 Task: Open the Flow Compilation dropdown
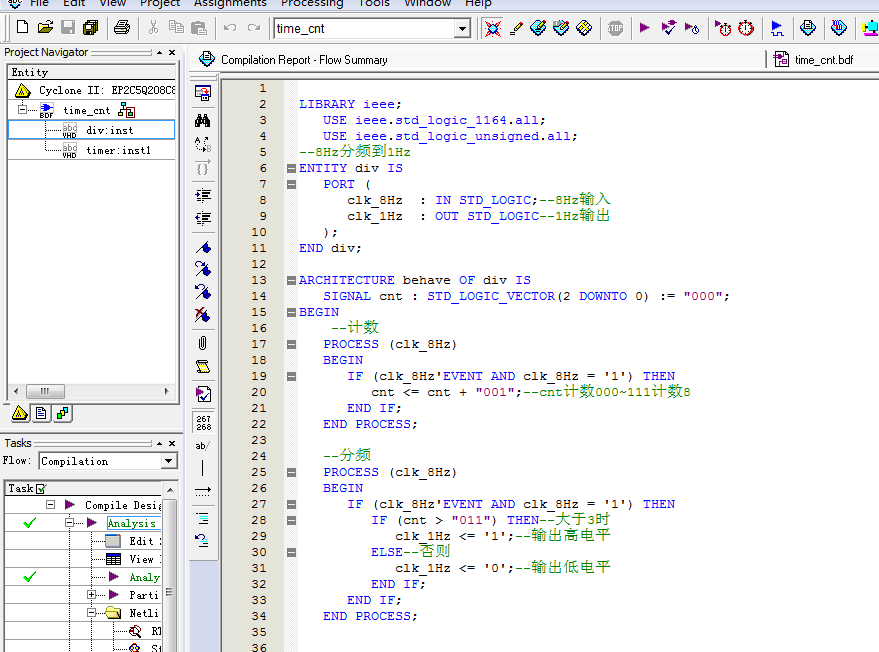168,461
